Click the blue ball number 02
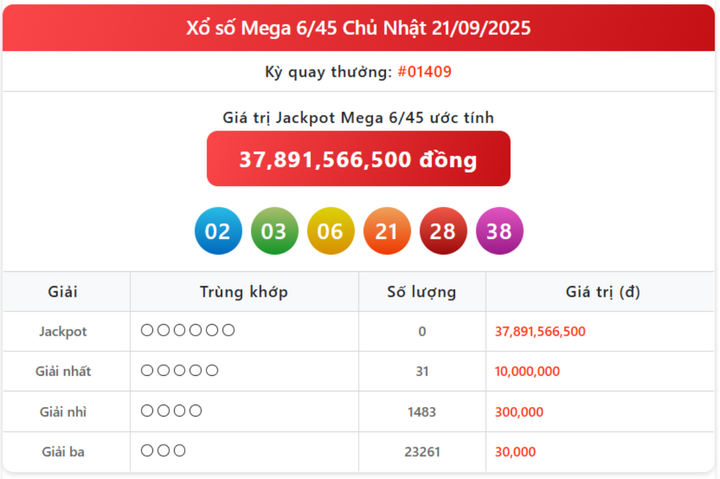This screenshot has width=720, height=479. (x=218, y=232)
